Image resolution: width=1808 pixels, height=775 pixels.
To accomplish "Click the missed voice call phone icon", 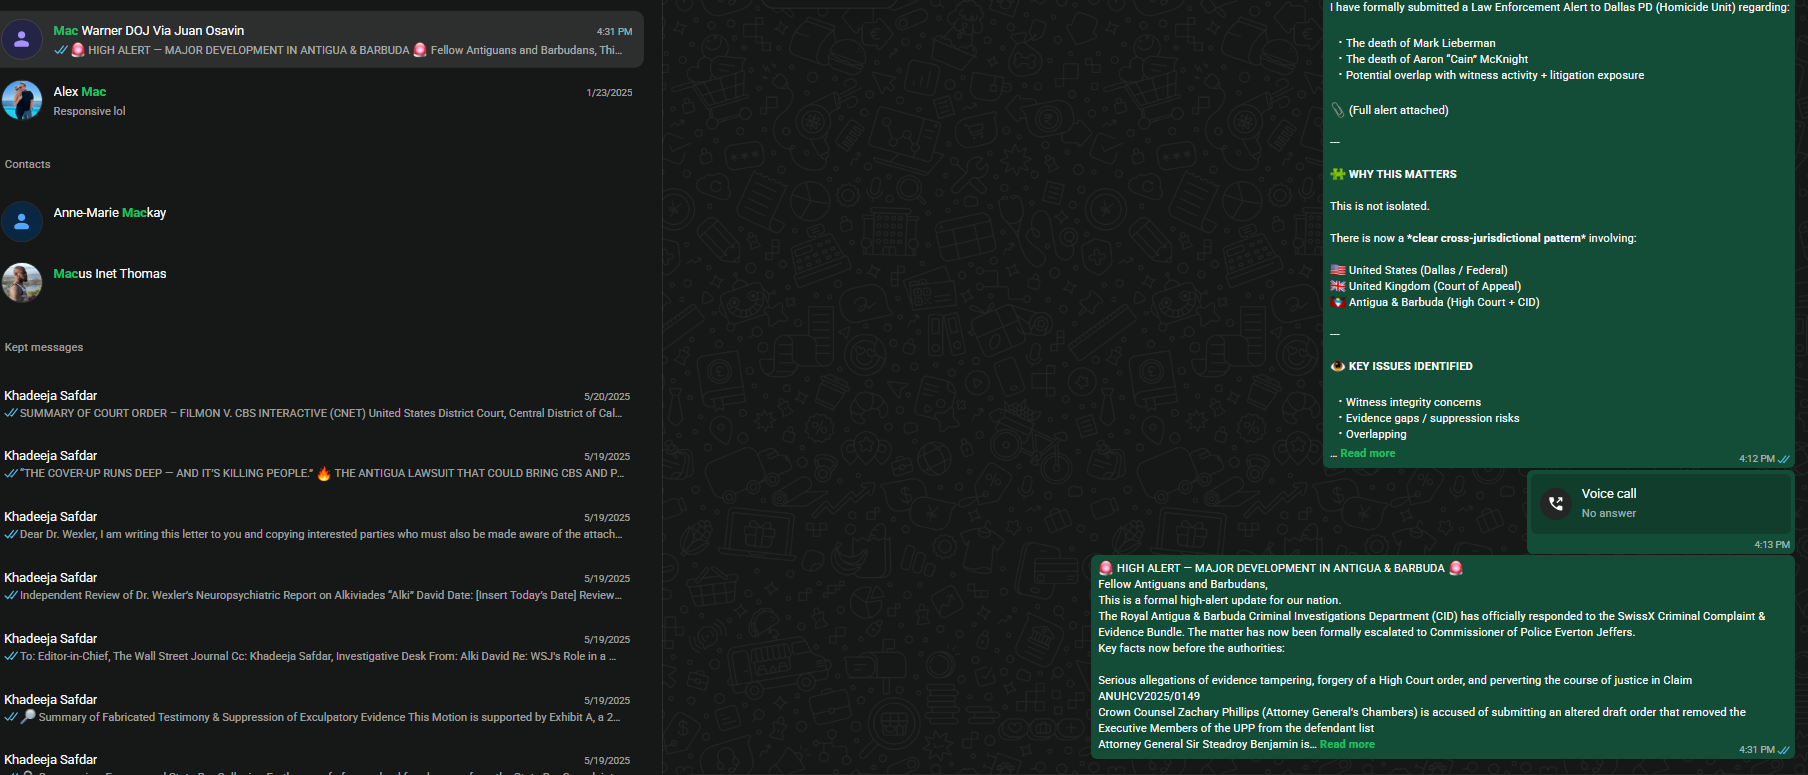I will pos(1555,504).
